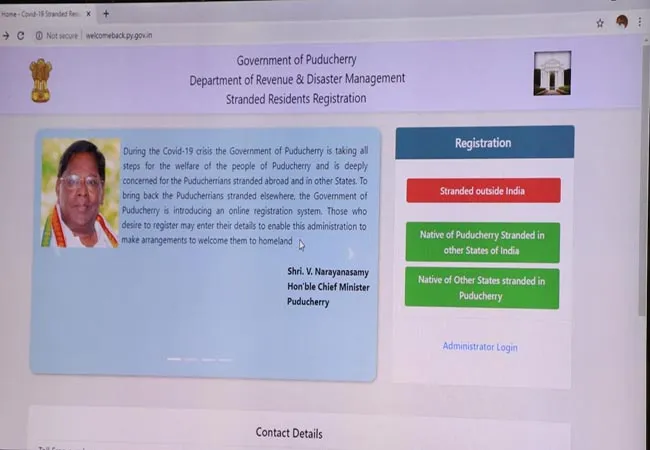Click the Shri. V. Narayanasamy name text
The width and height of the screenshot is (650, 450).
[328, 272]
